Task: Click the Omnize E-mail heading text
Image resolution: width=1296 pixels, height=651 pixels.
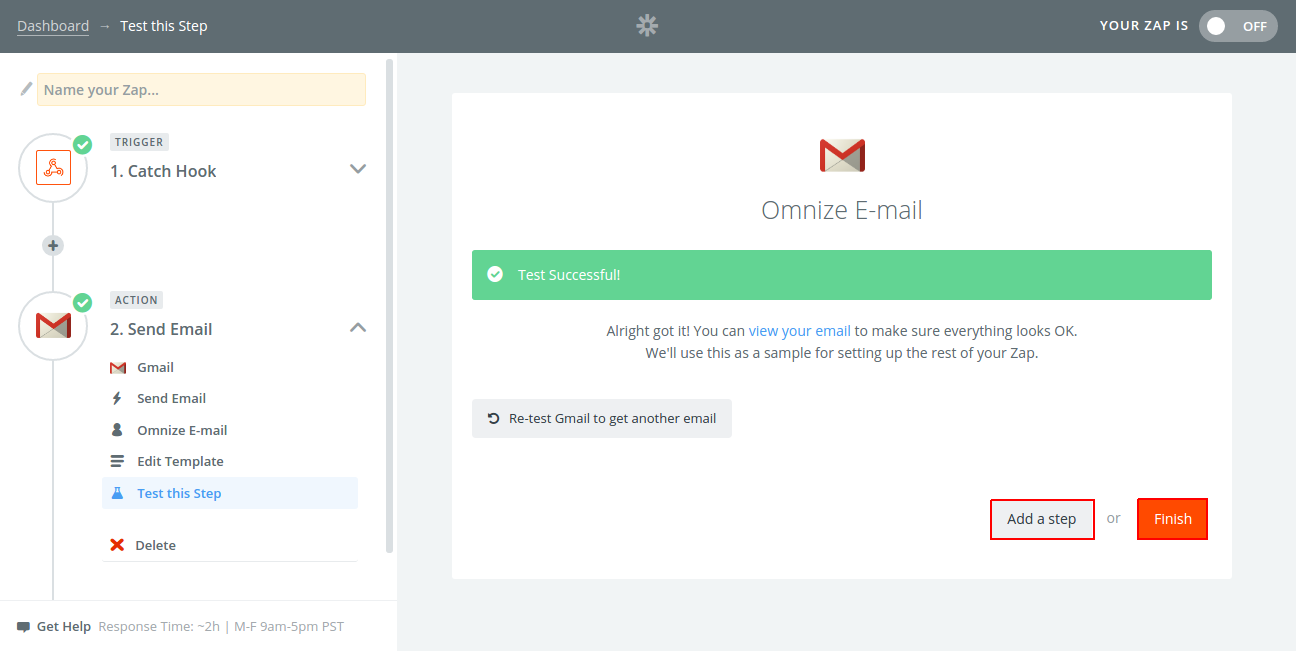Action: click(842, 210)
